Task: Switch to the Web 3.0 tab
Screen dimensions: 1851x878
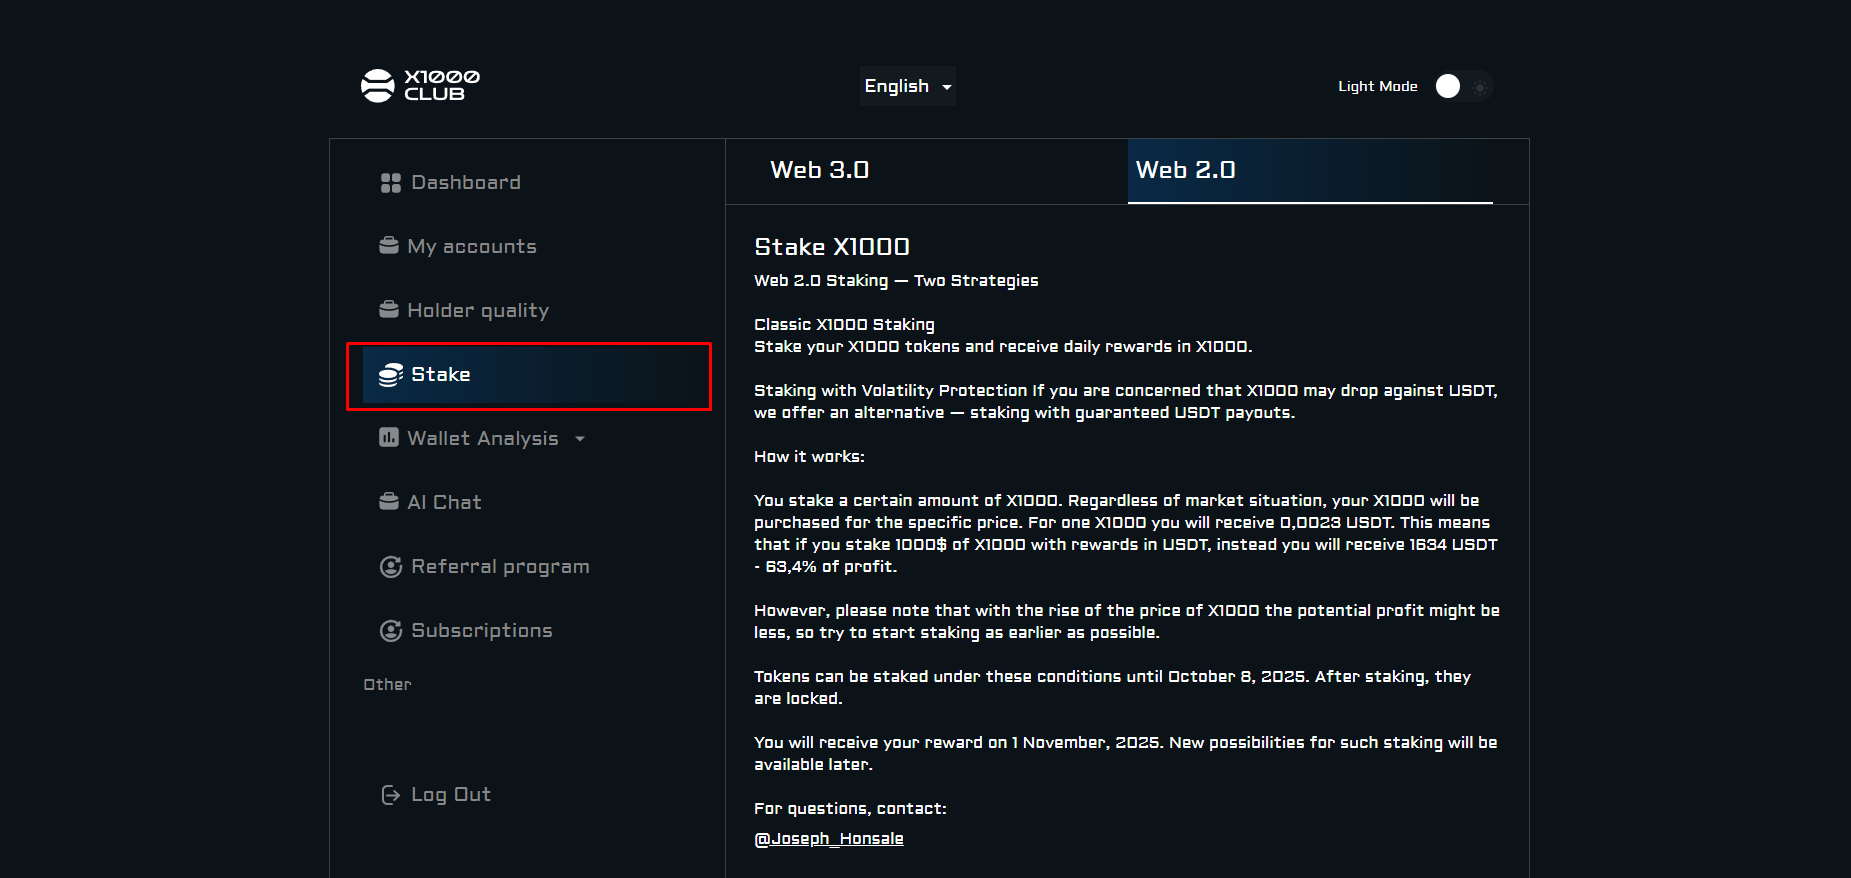Action: pyautogui.click(x=819, y=171)
